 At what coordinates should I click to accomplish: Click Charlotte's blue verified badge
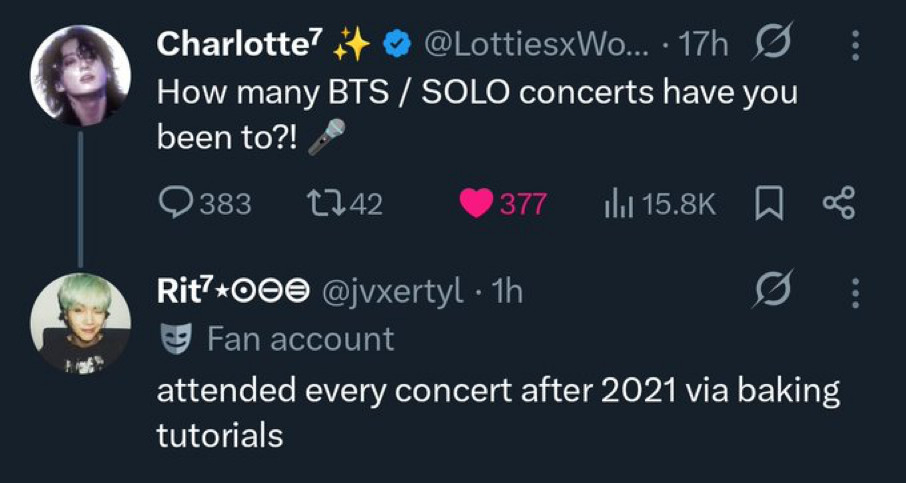397,46
